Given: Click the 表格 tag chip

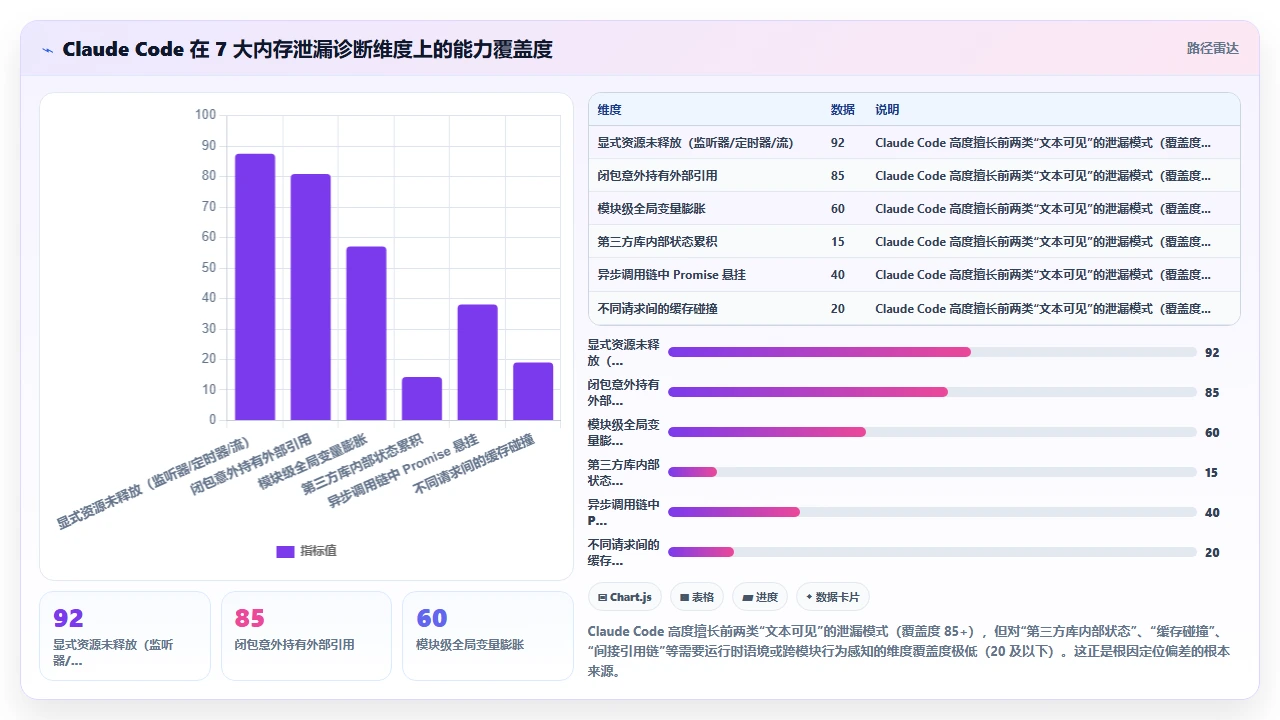Looking at the screenshot, I should (697, 597).
